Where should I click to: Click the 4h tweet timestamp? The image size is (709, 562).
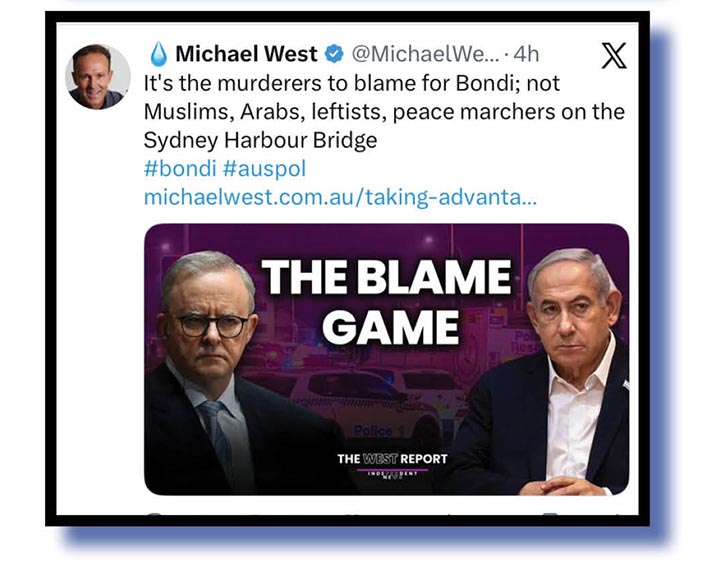(x=526, y=54)
